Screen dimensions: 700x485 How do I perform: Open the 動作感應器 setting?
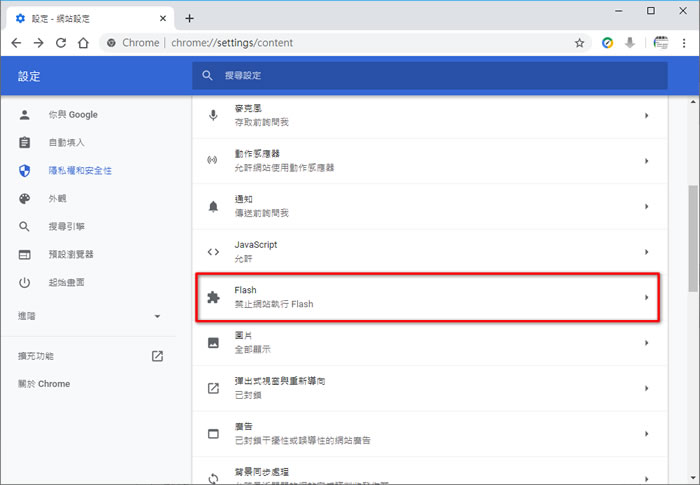430,161
